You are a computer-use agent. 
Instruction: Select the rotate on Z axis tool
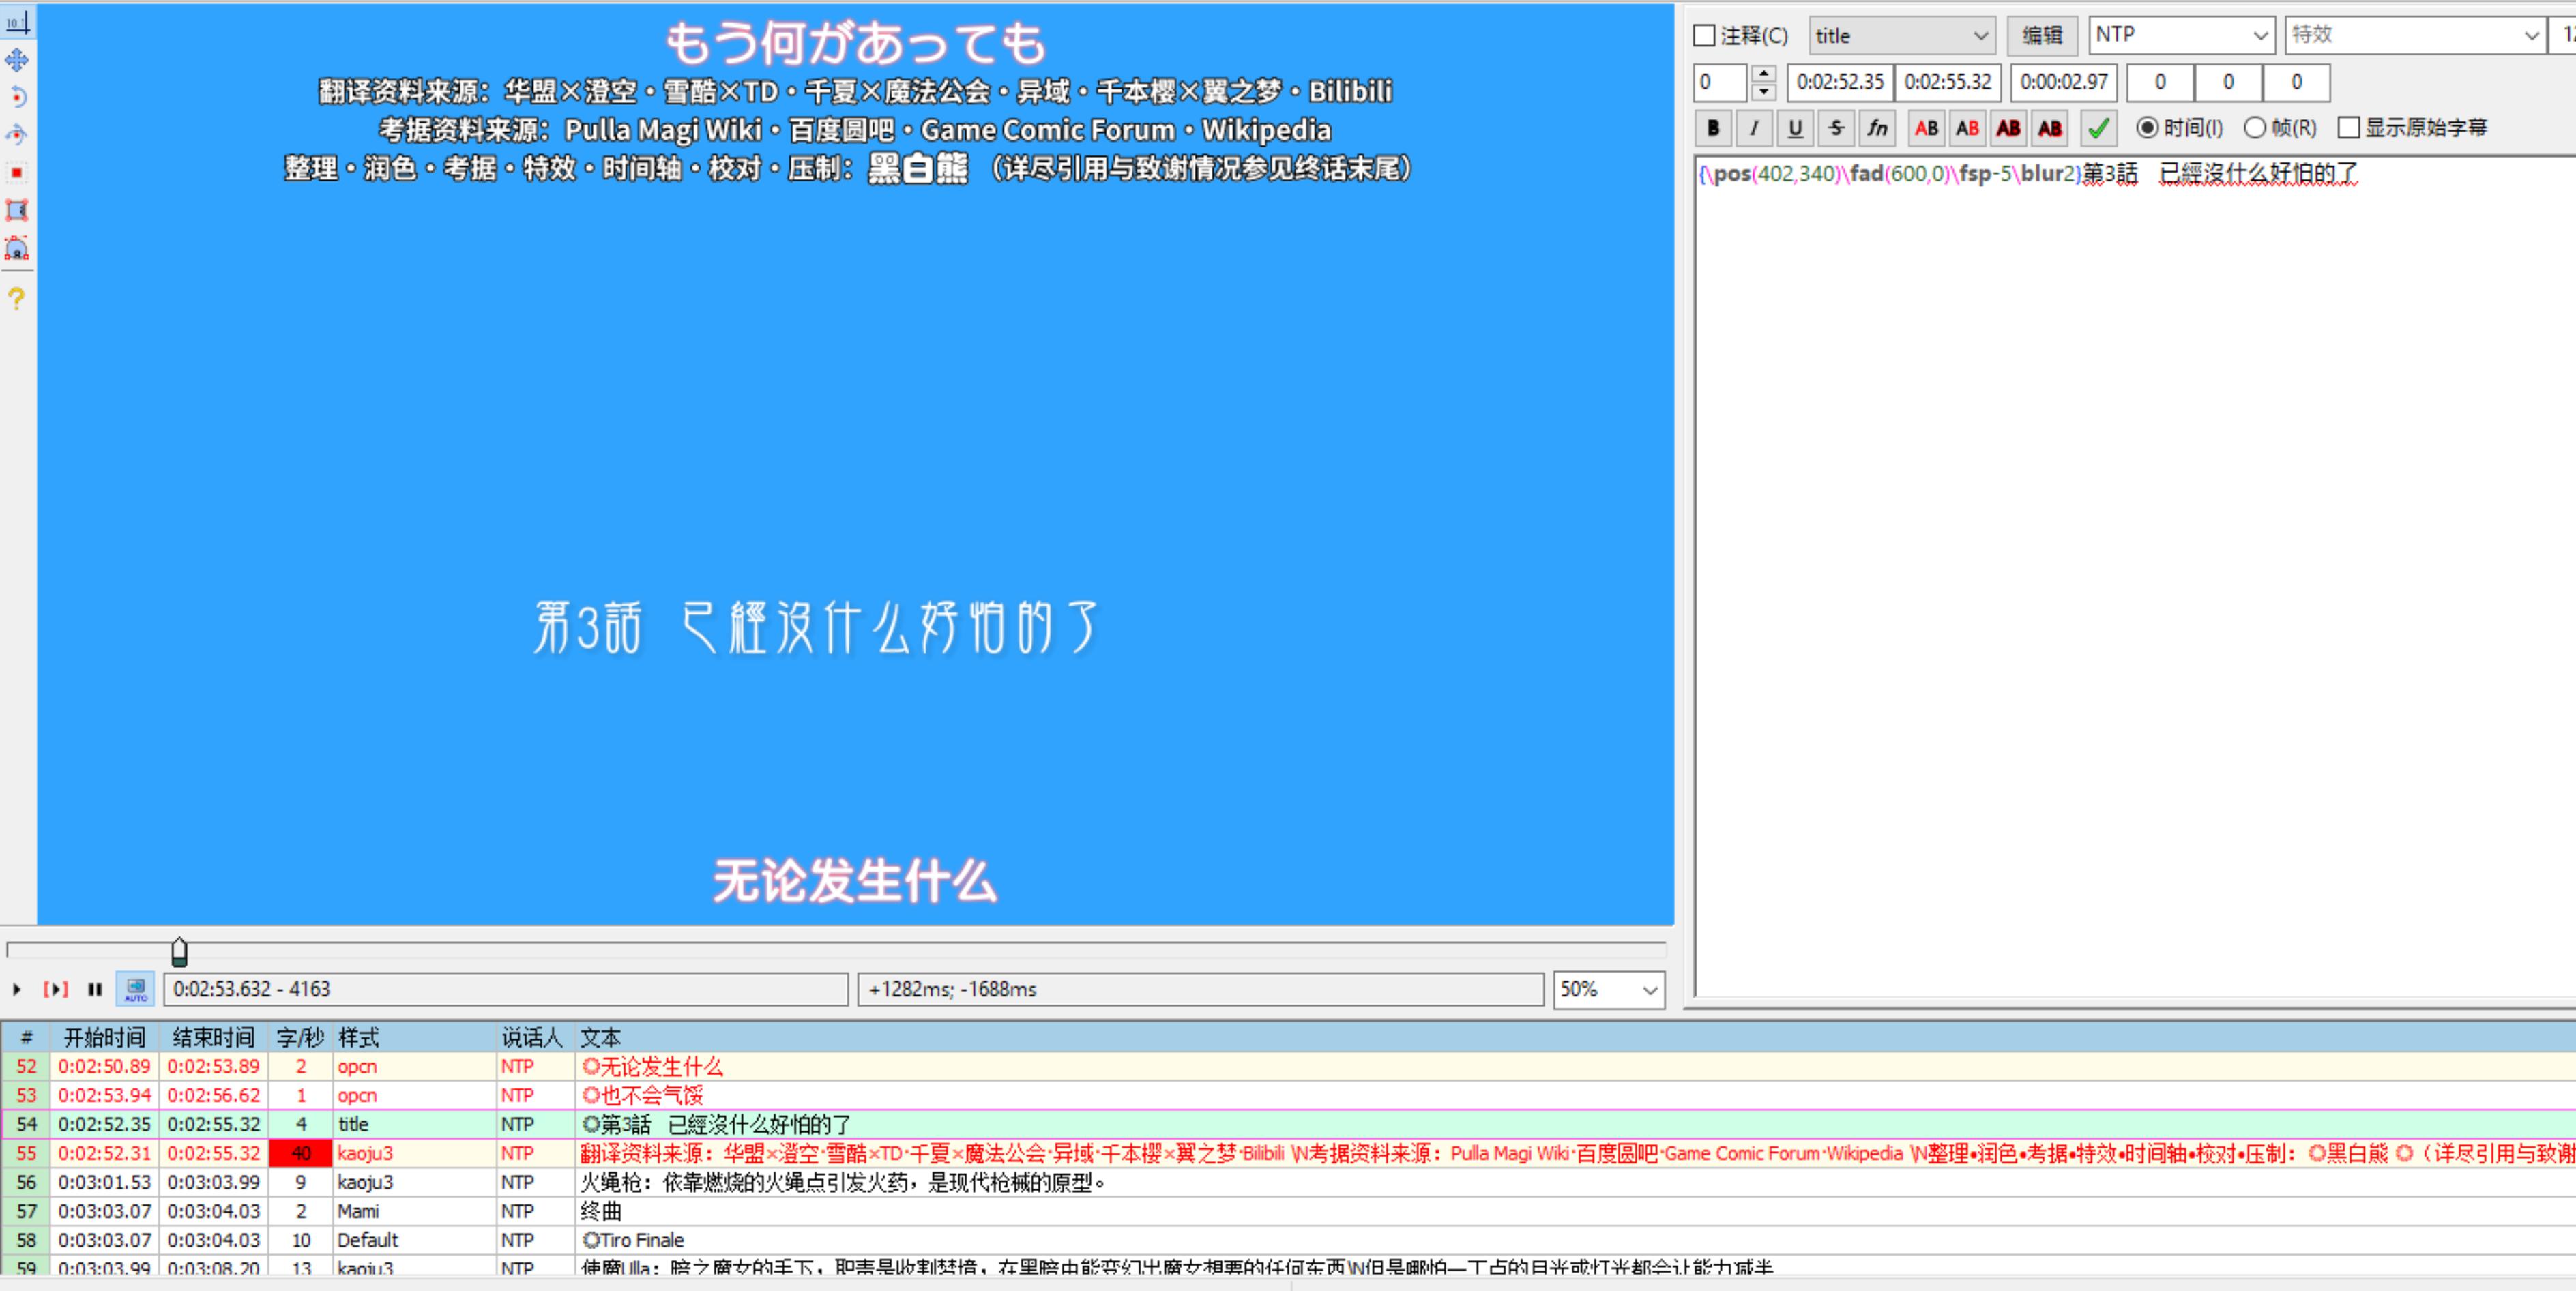tap(17, 97)
